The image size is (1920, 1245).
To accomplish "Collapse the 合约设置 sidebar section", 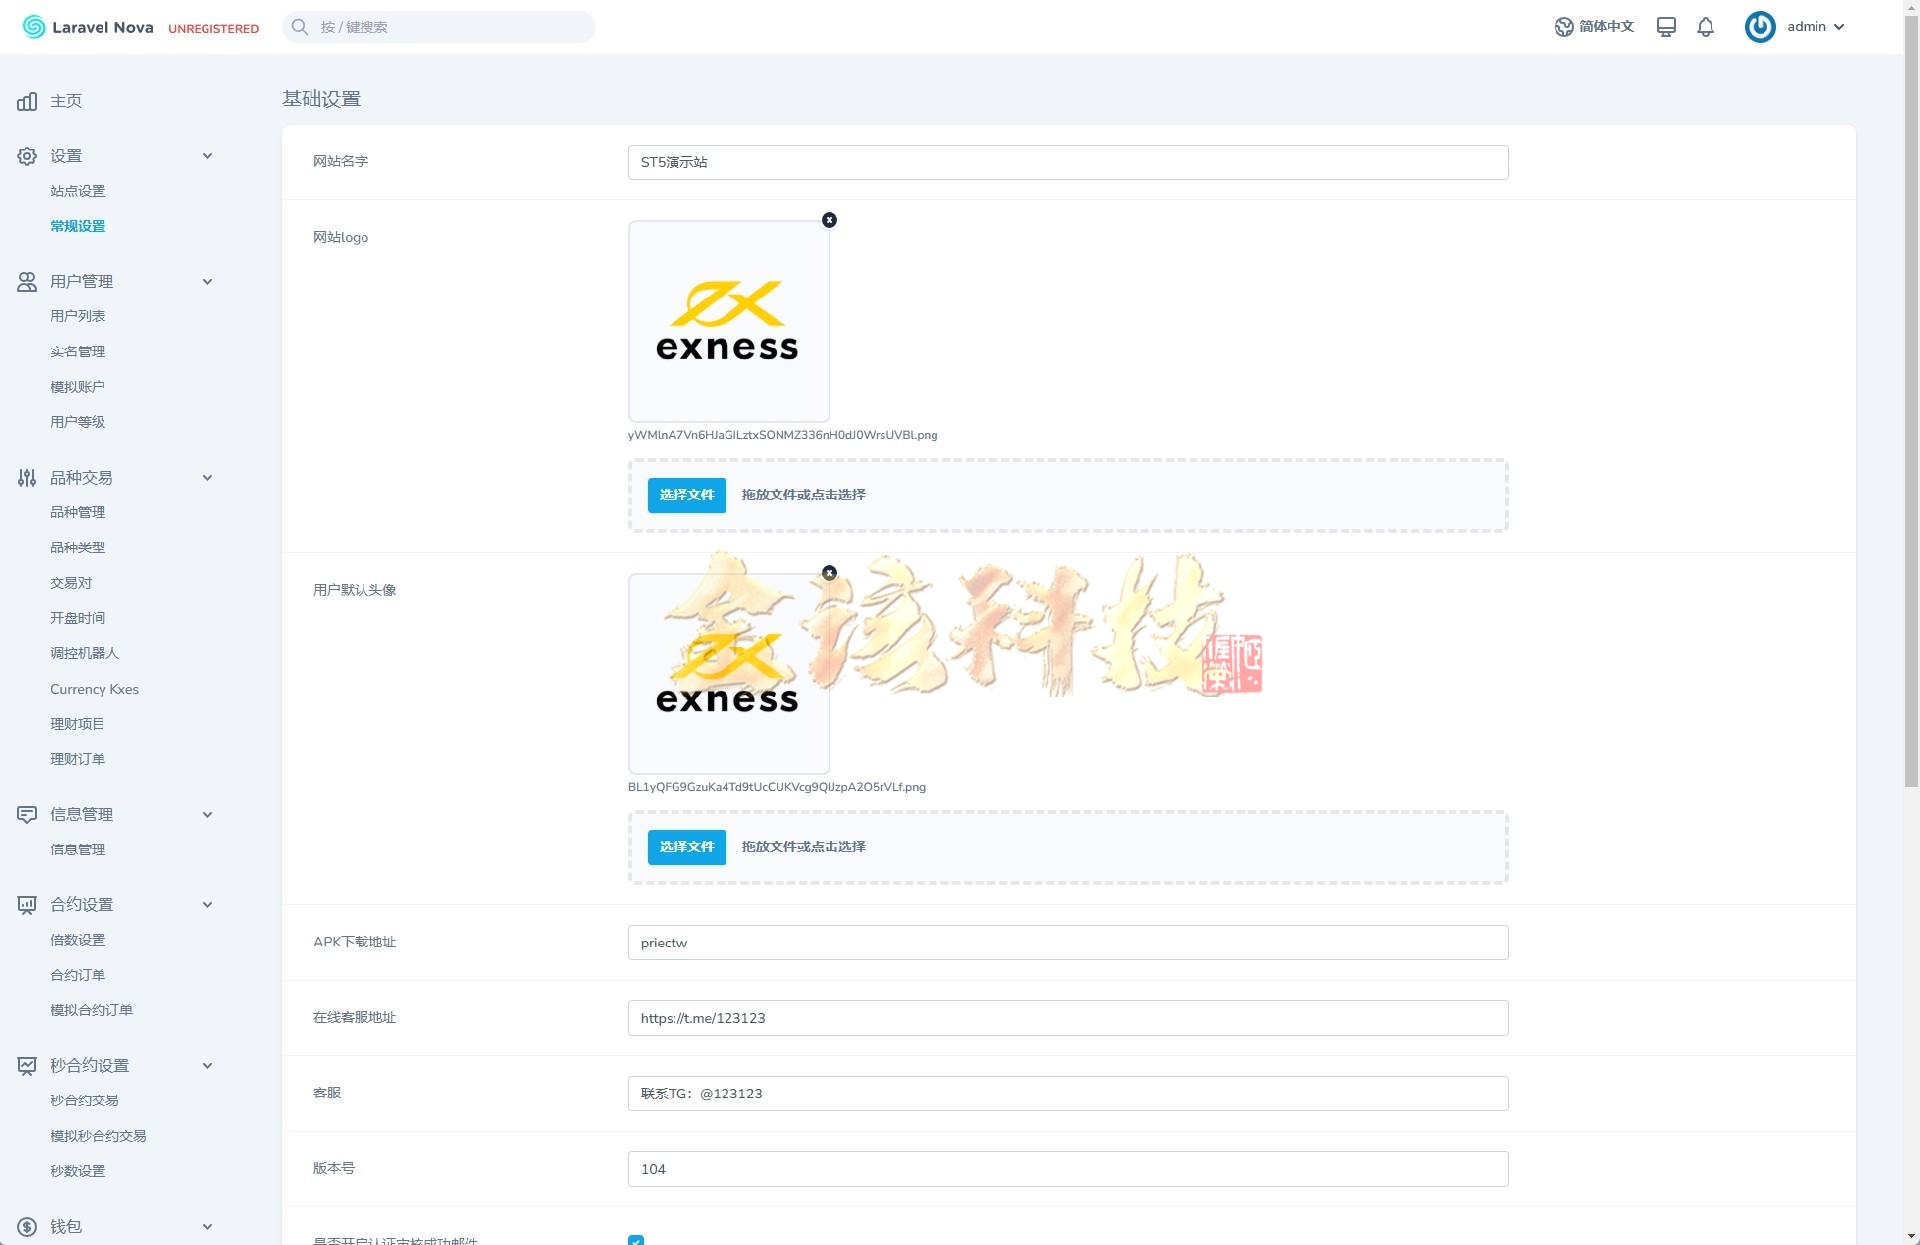I will [207, 905].
